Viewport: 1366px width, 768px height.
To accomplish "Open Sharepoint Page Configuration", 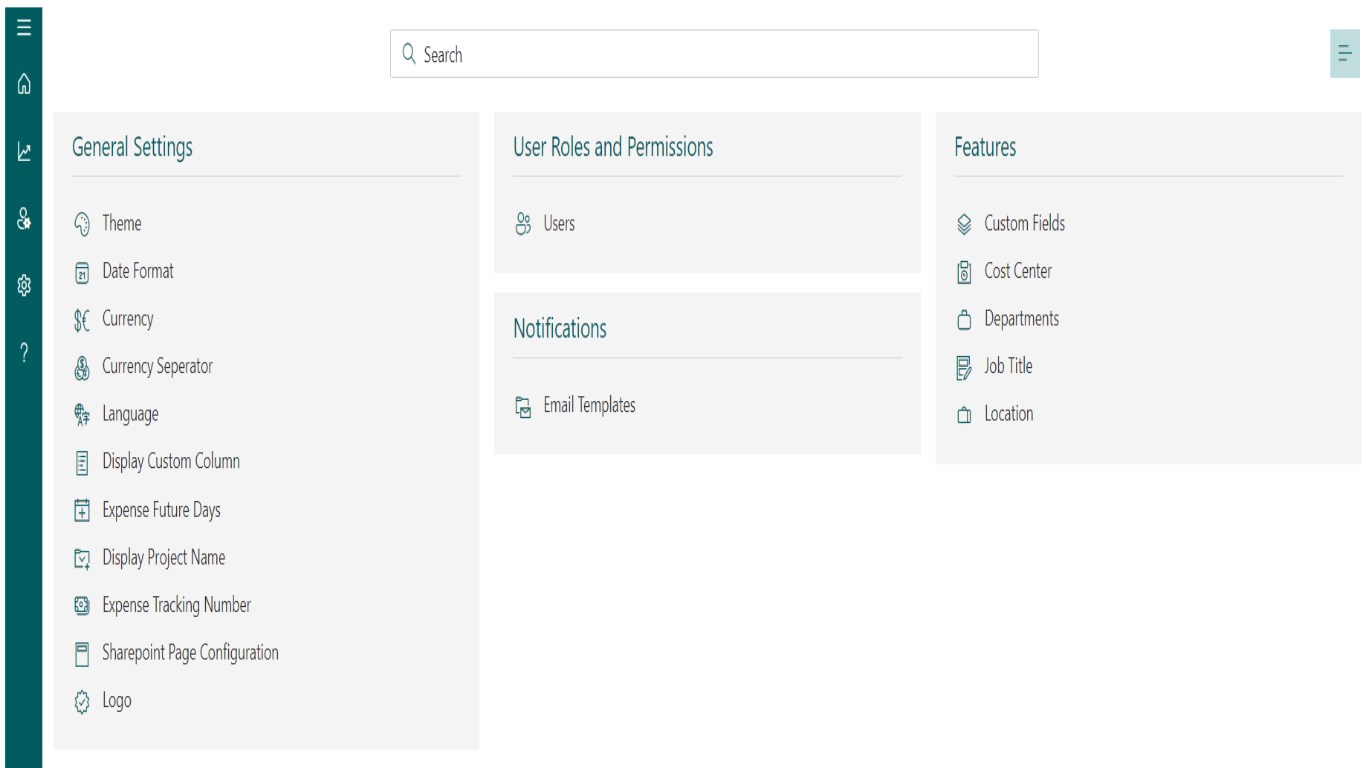I will tap(190, 653).
